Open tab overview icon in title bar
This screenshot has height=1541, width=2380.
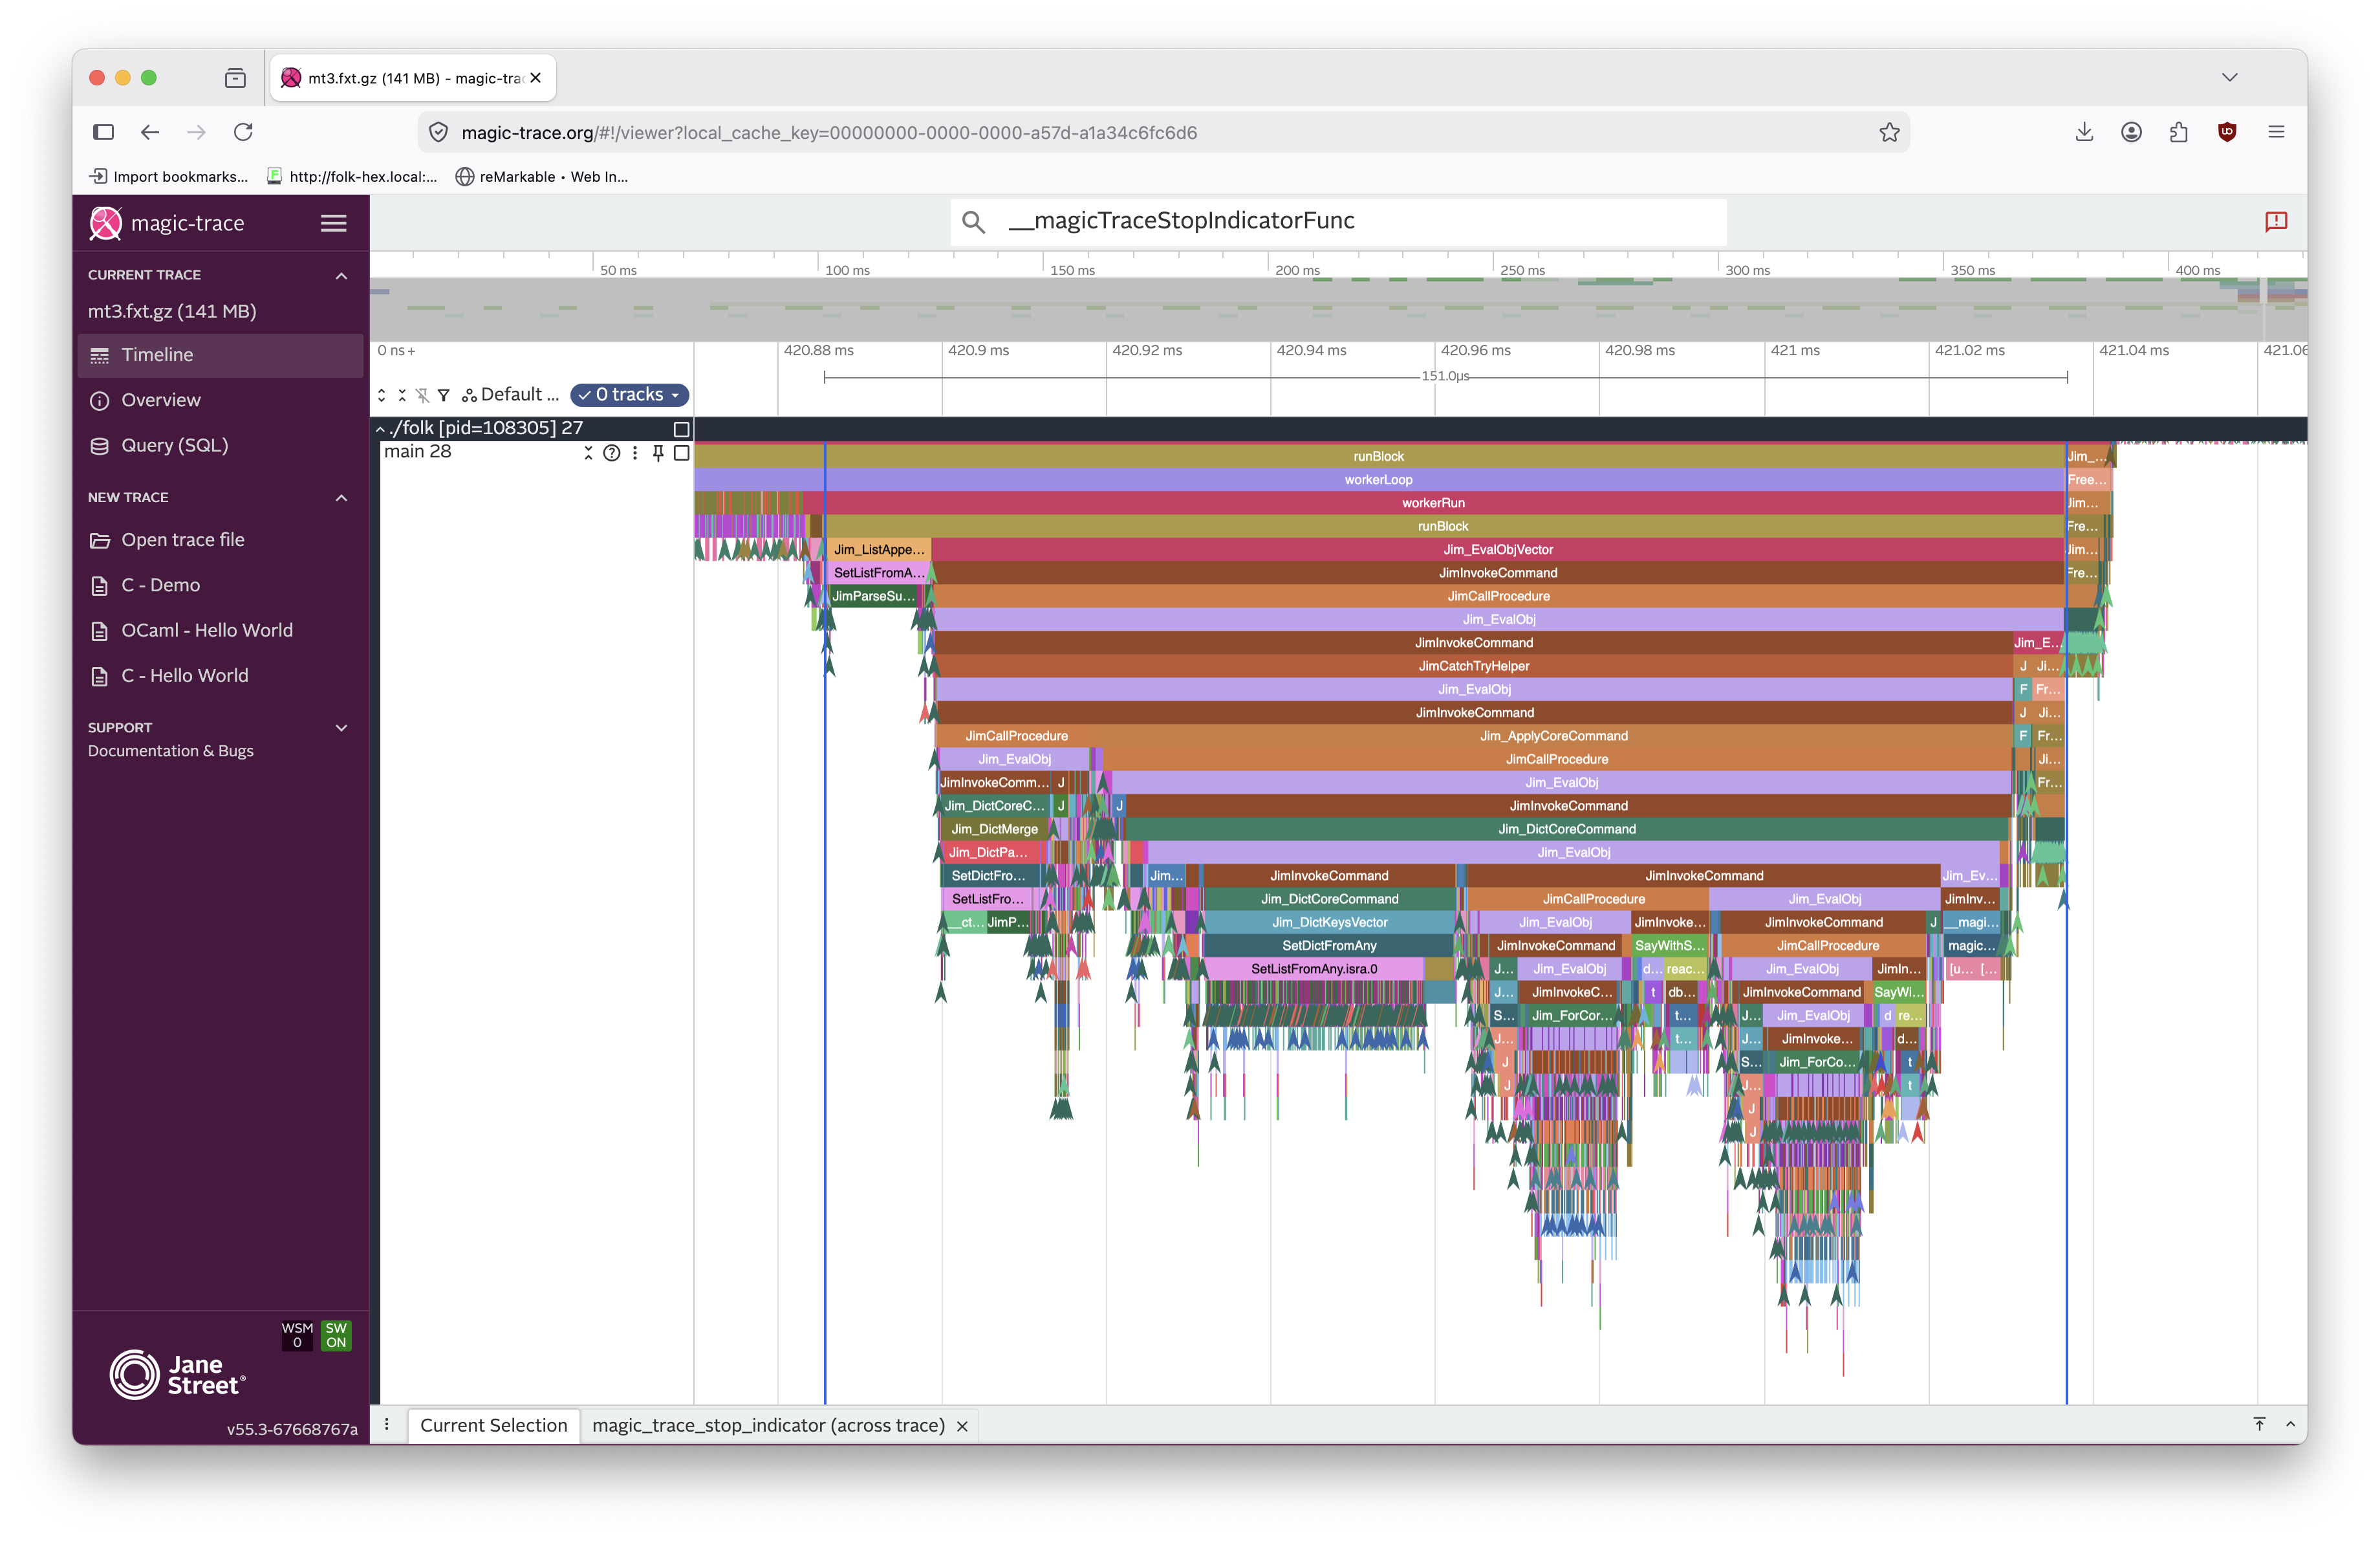tap(235, 78)
